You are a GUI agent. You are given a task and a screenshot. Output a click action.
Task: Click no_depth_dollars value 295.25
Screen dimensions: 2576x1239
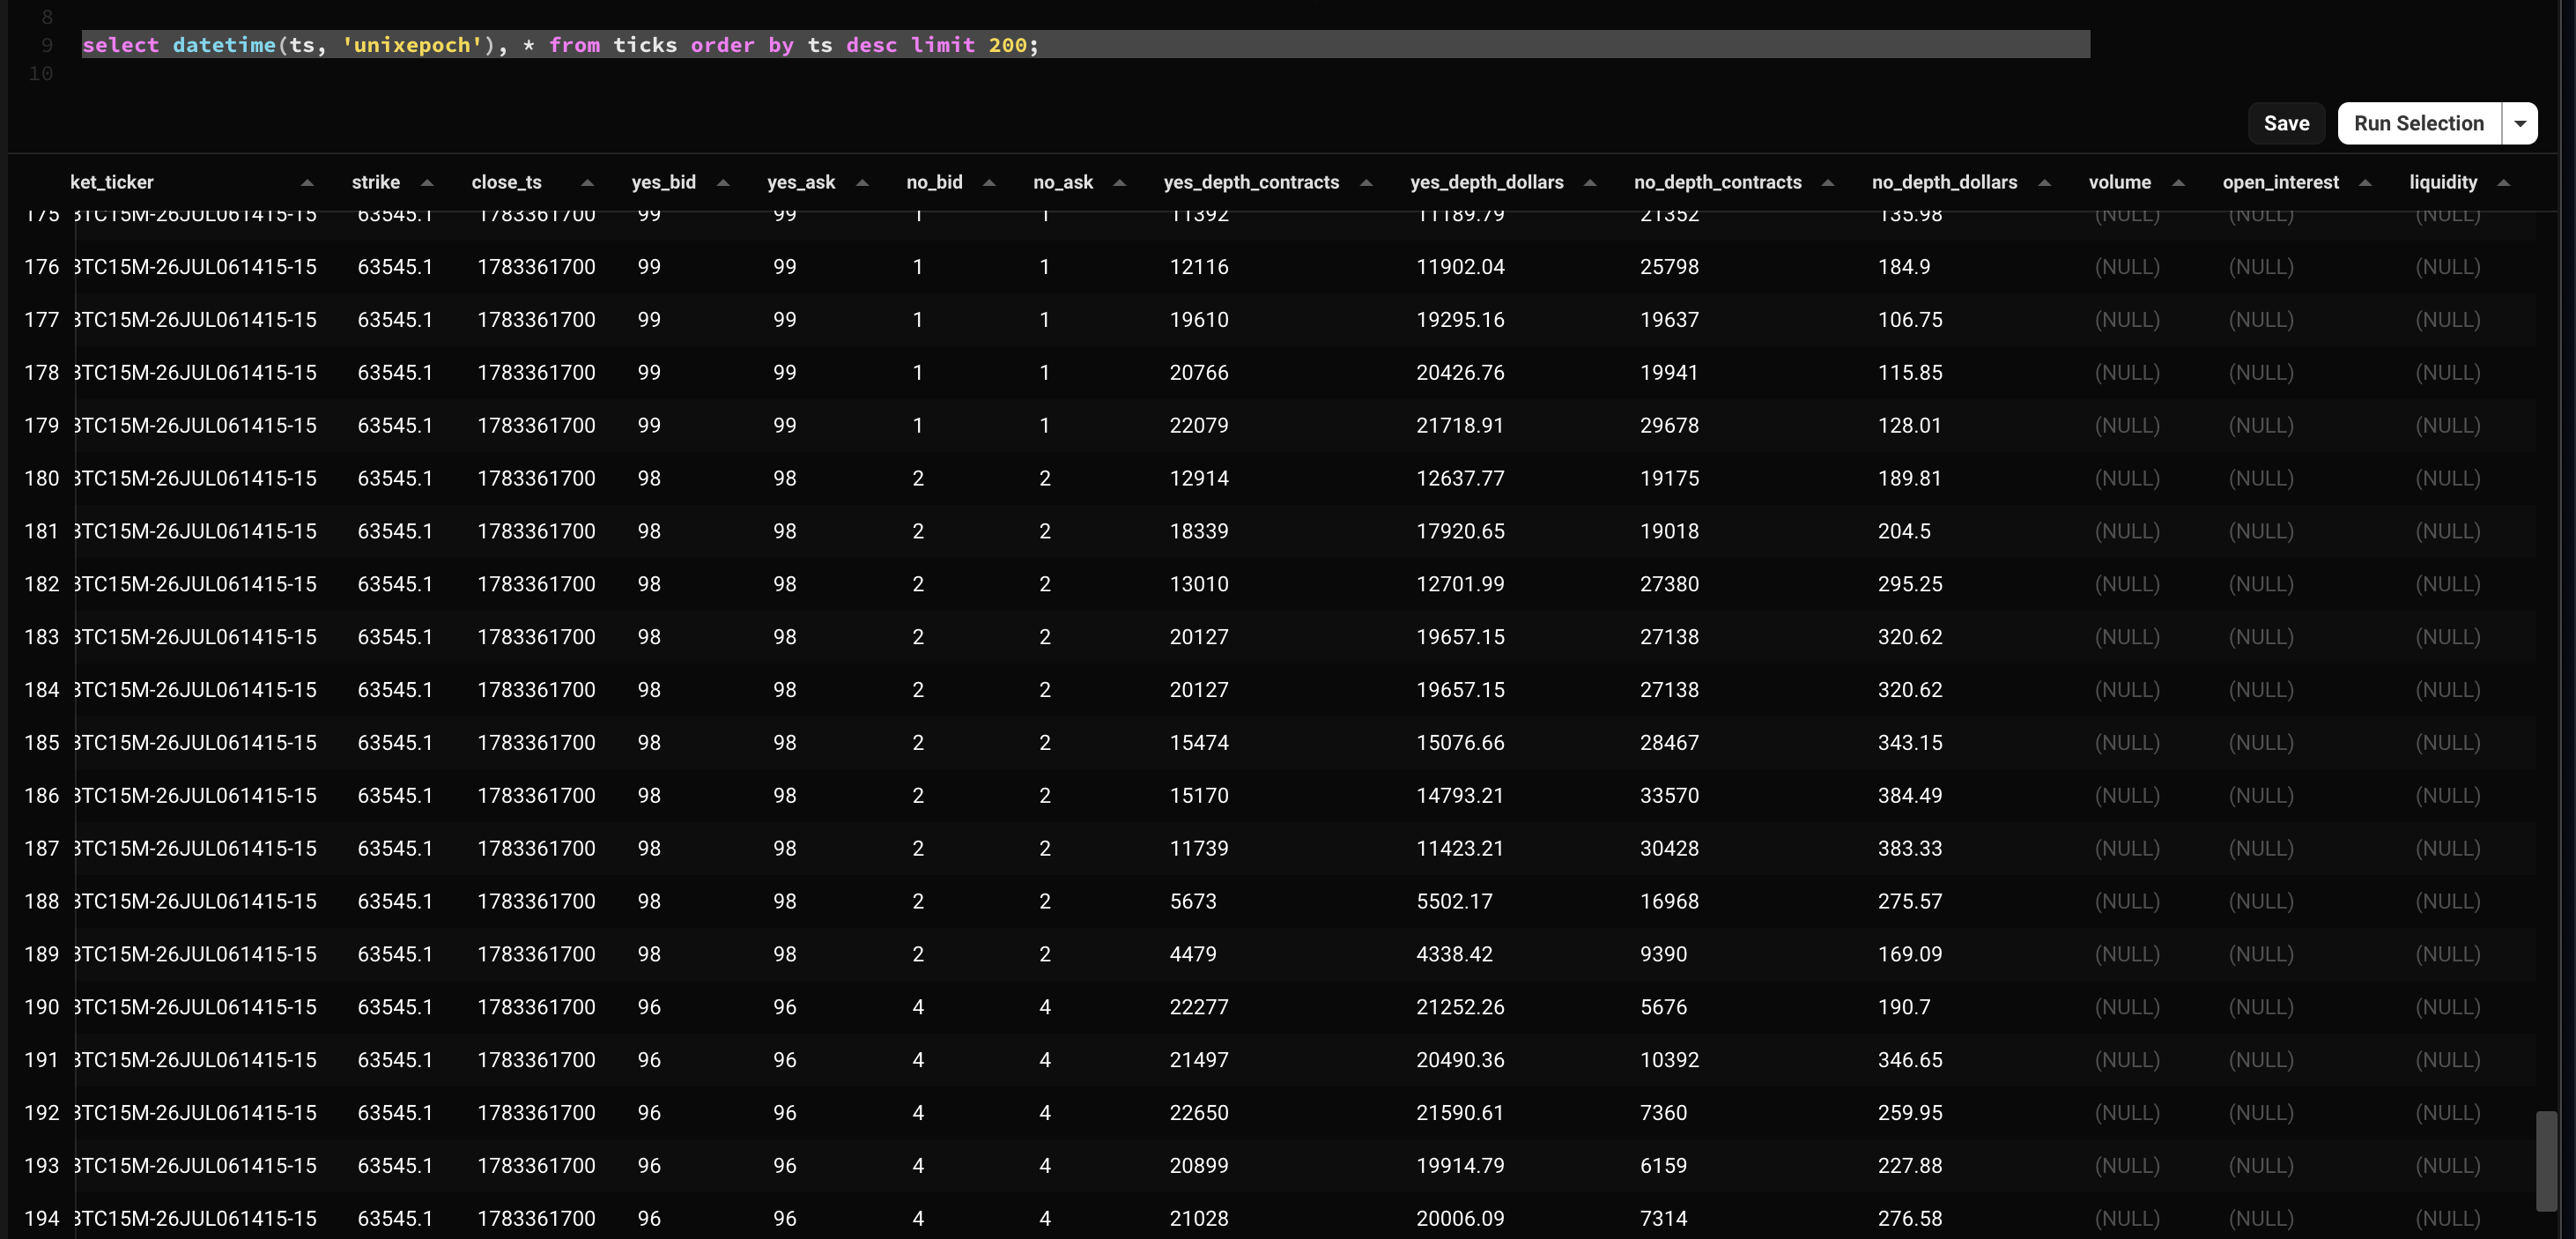1910,584
